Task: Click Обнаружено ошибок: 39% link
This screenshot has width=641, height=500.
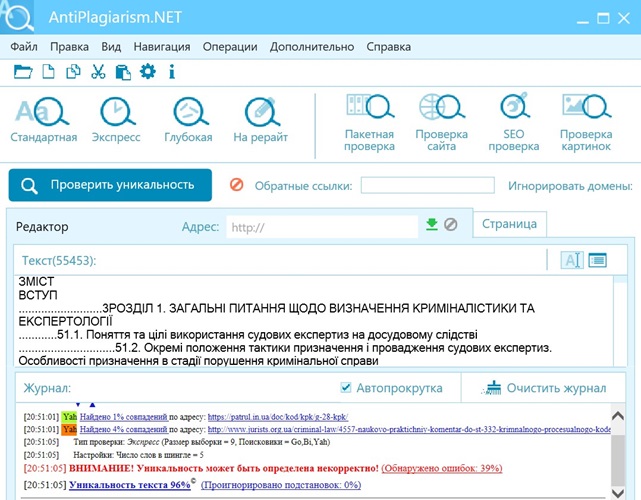Action: coord(442,468)
